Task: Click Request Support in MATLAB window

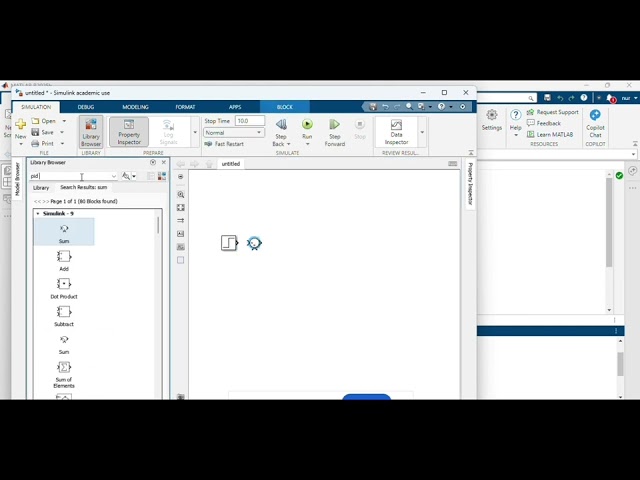Action: click(x=553, y=112)
